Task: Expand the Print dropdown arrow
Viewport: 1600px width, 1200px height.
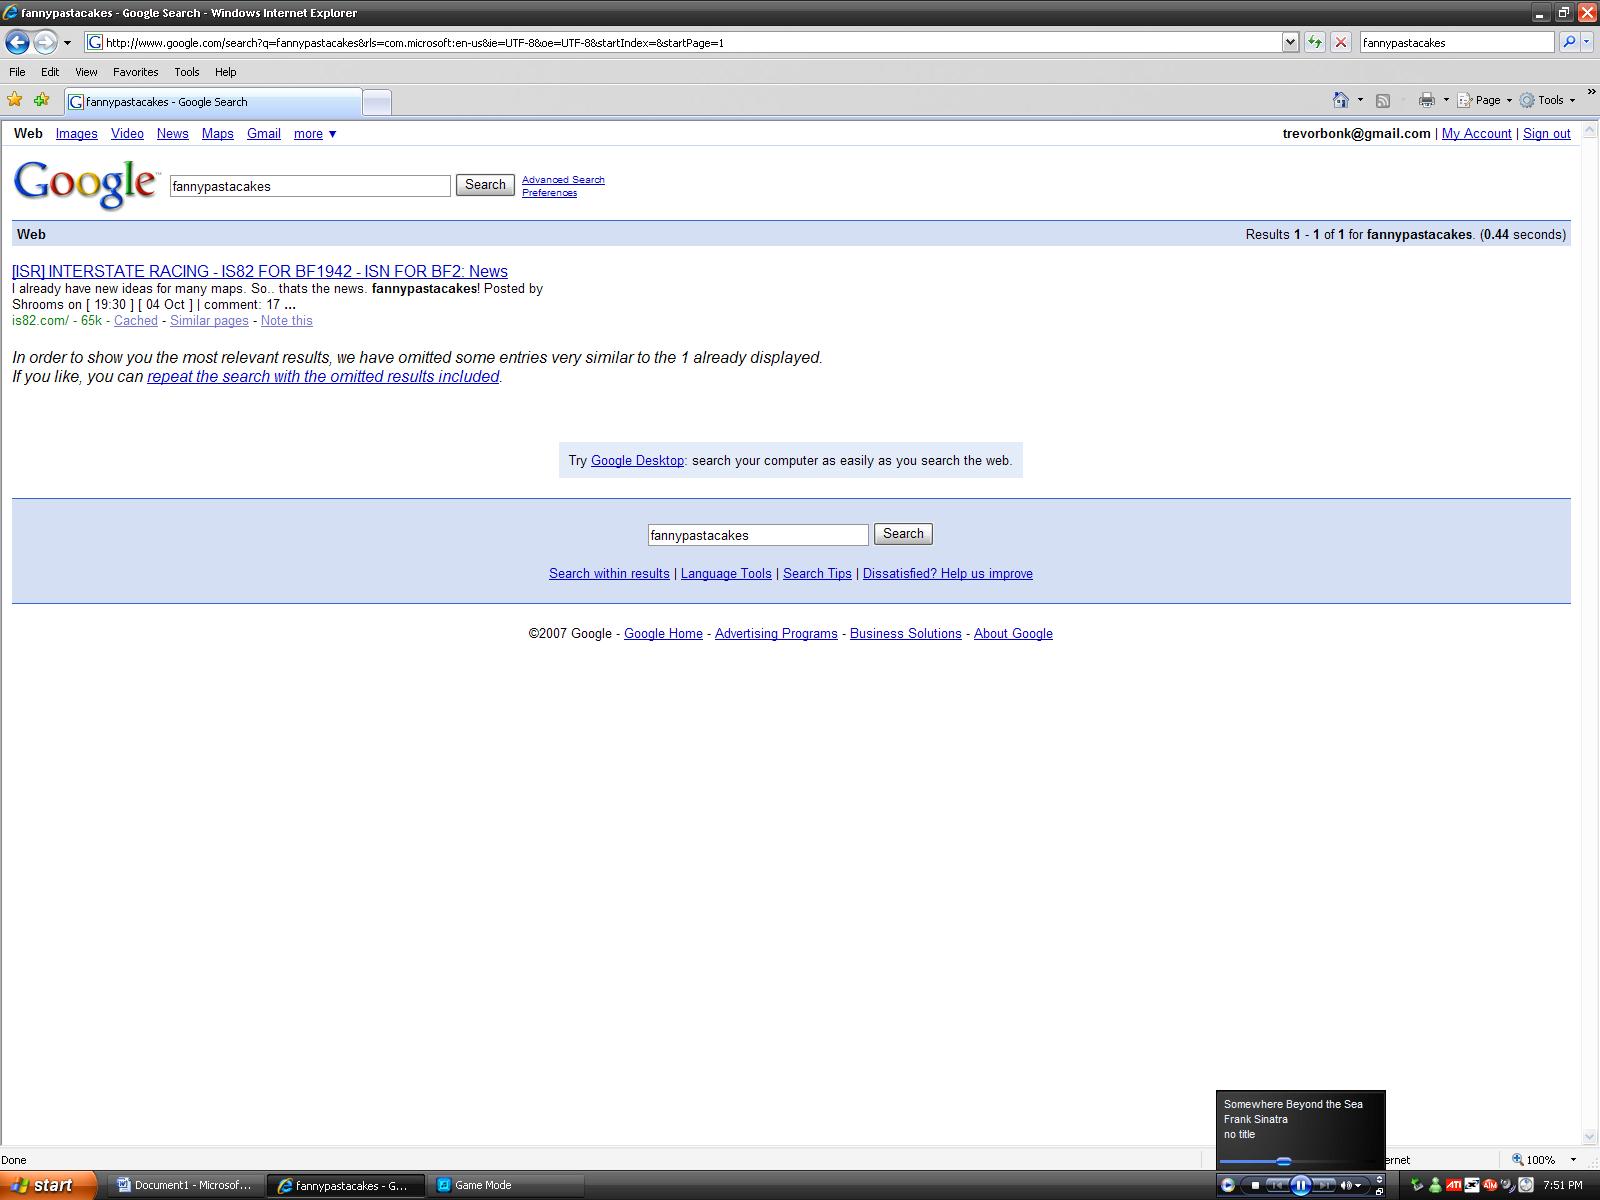Action: [x=1446, y=100]
